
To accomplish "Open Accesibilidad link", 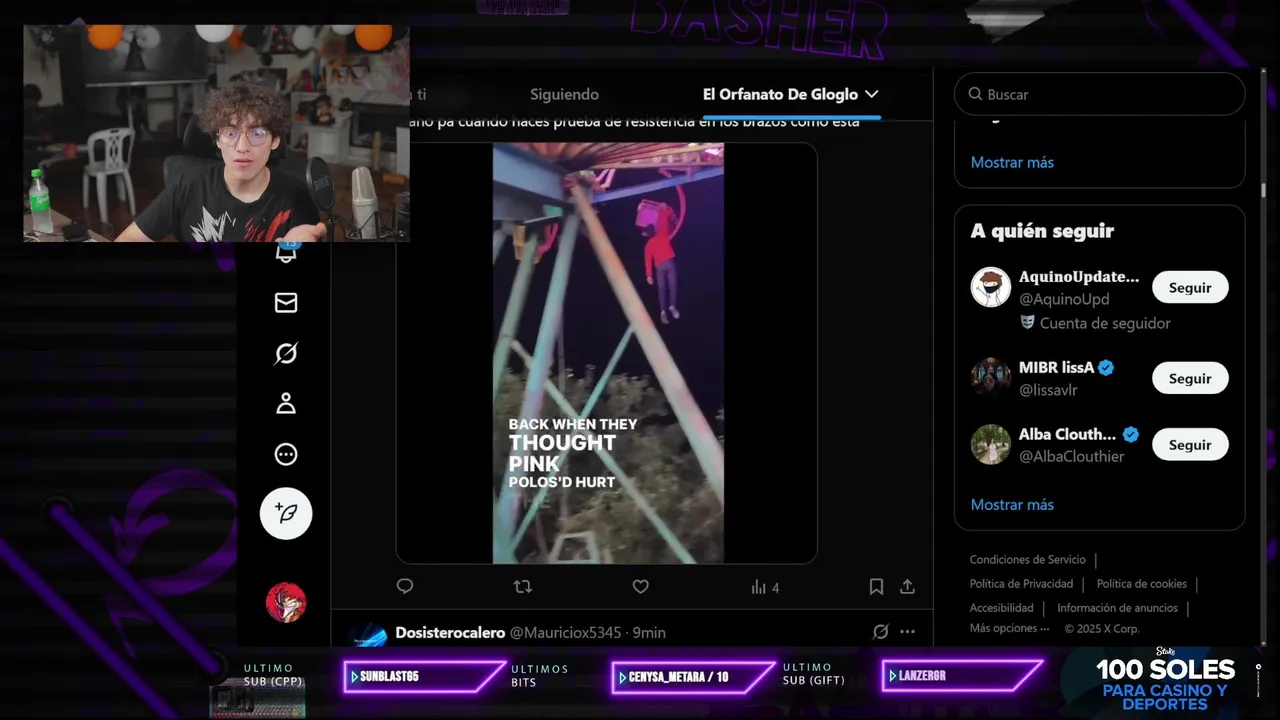I will point(1001,608).
